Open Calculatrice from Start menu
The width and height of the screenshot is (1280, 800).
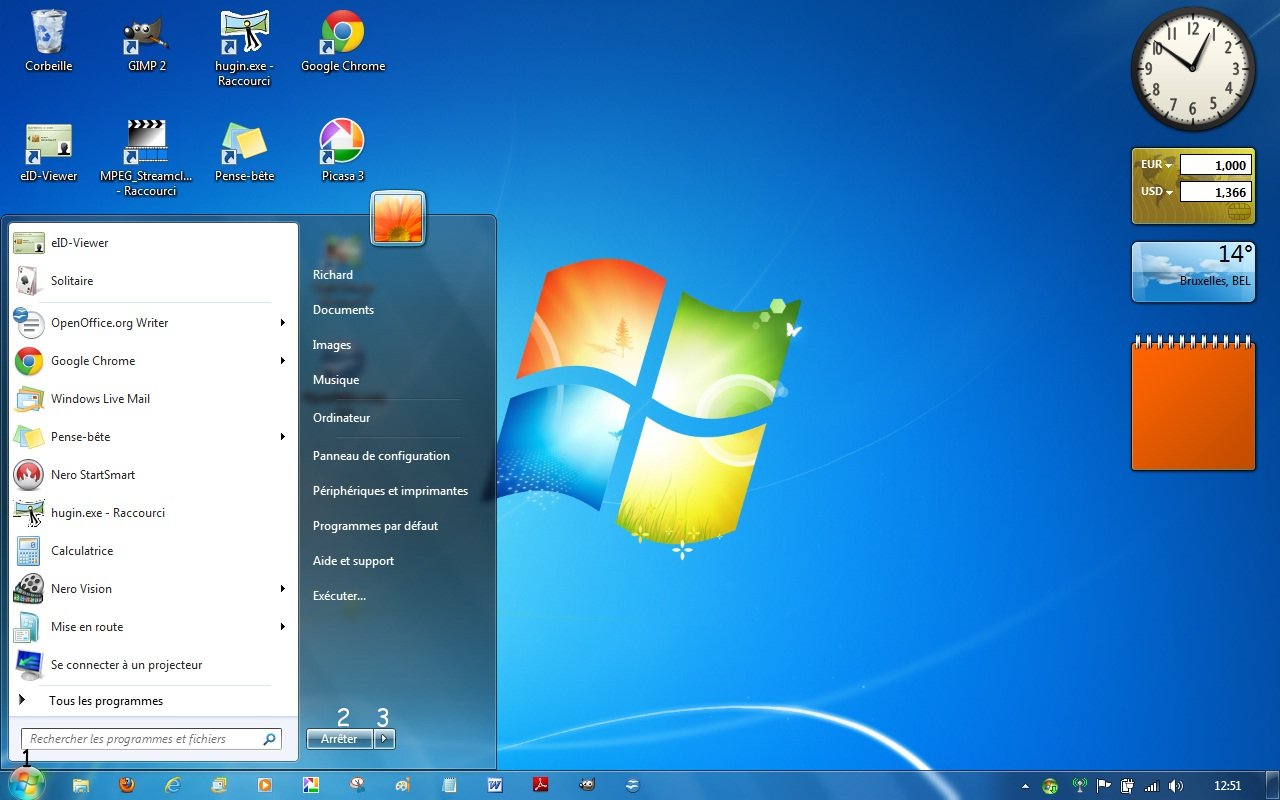coord(154,551)
